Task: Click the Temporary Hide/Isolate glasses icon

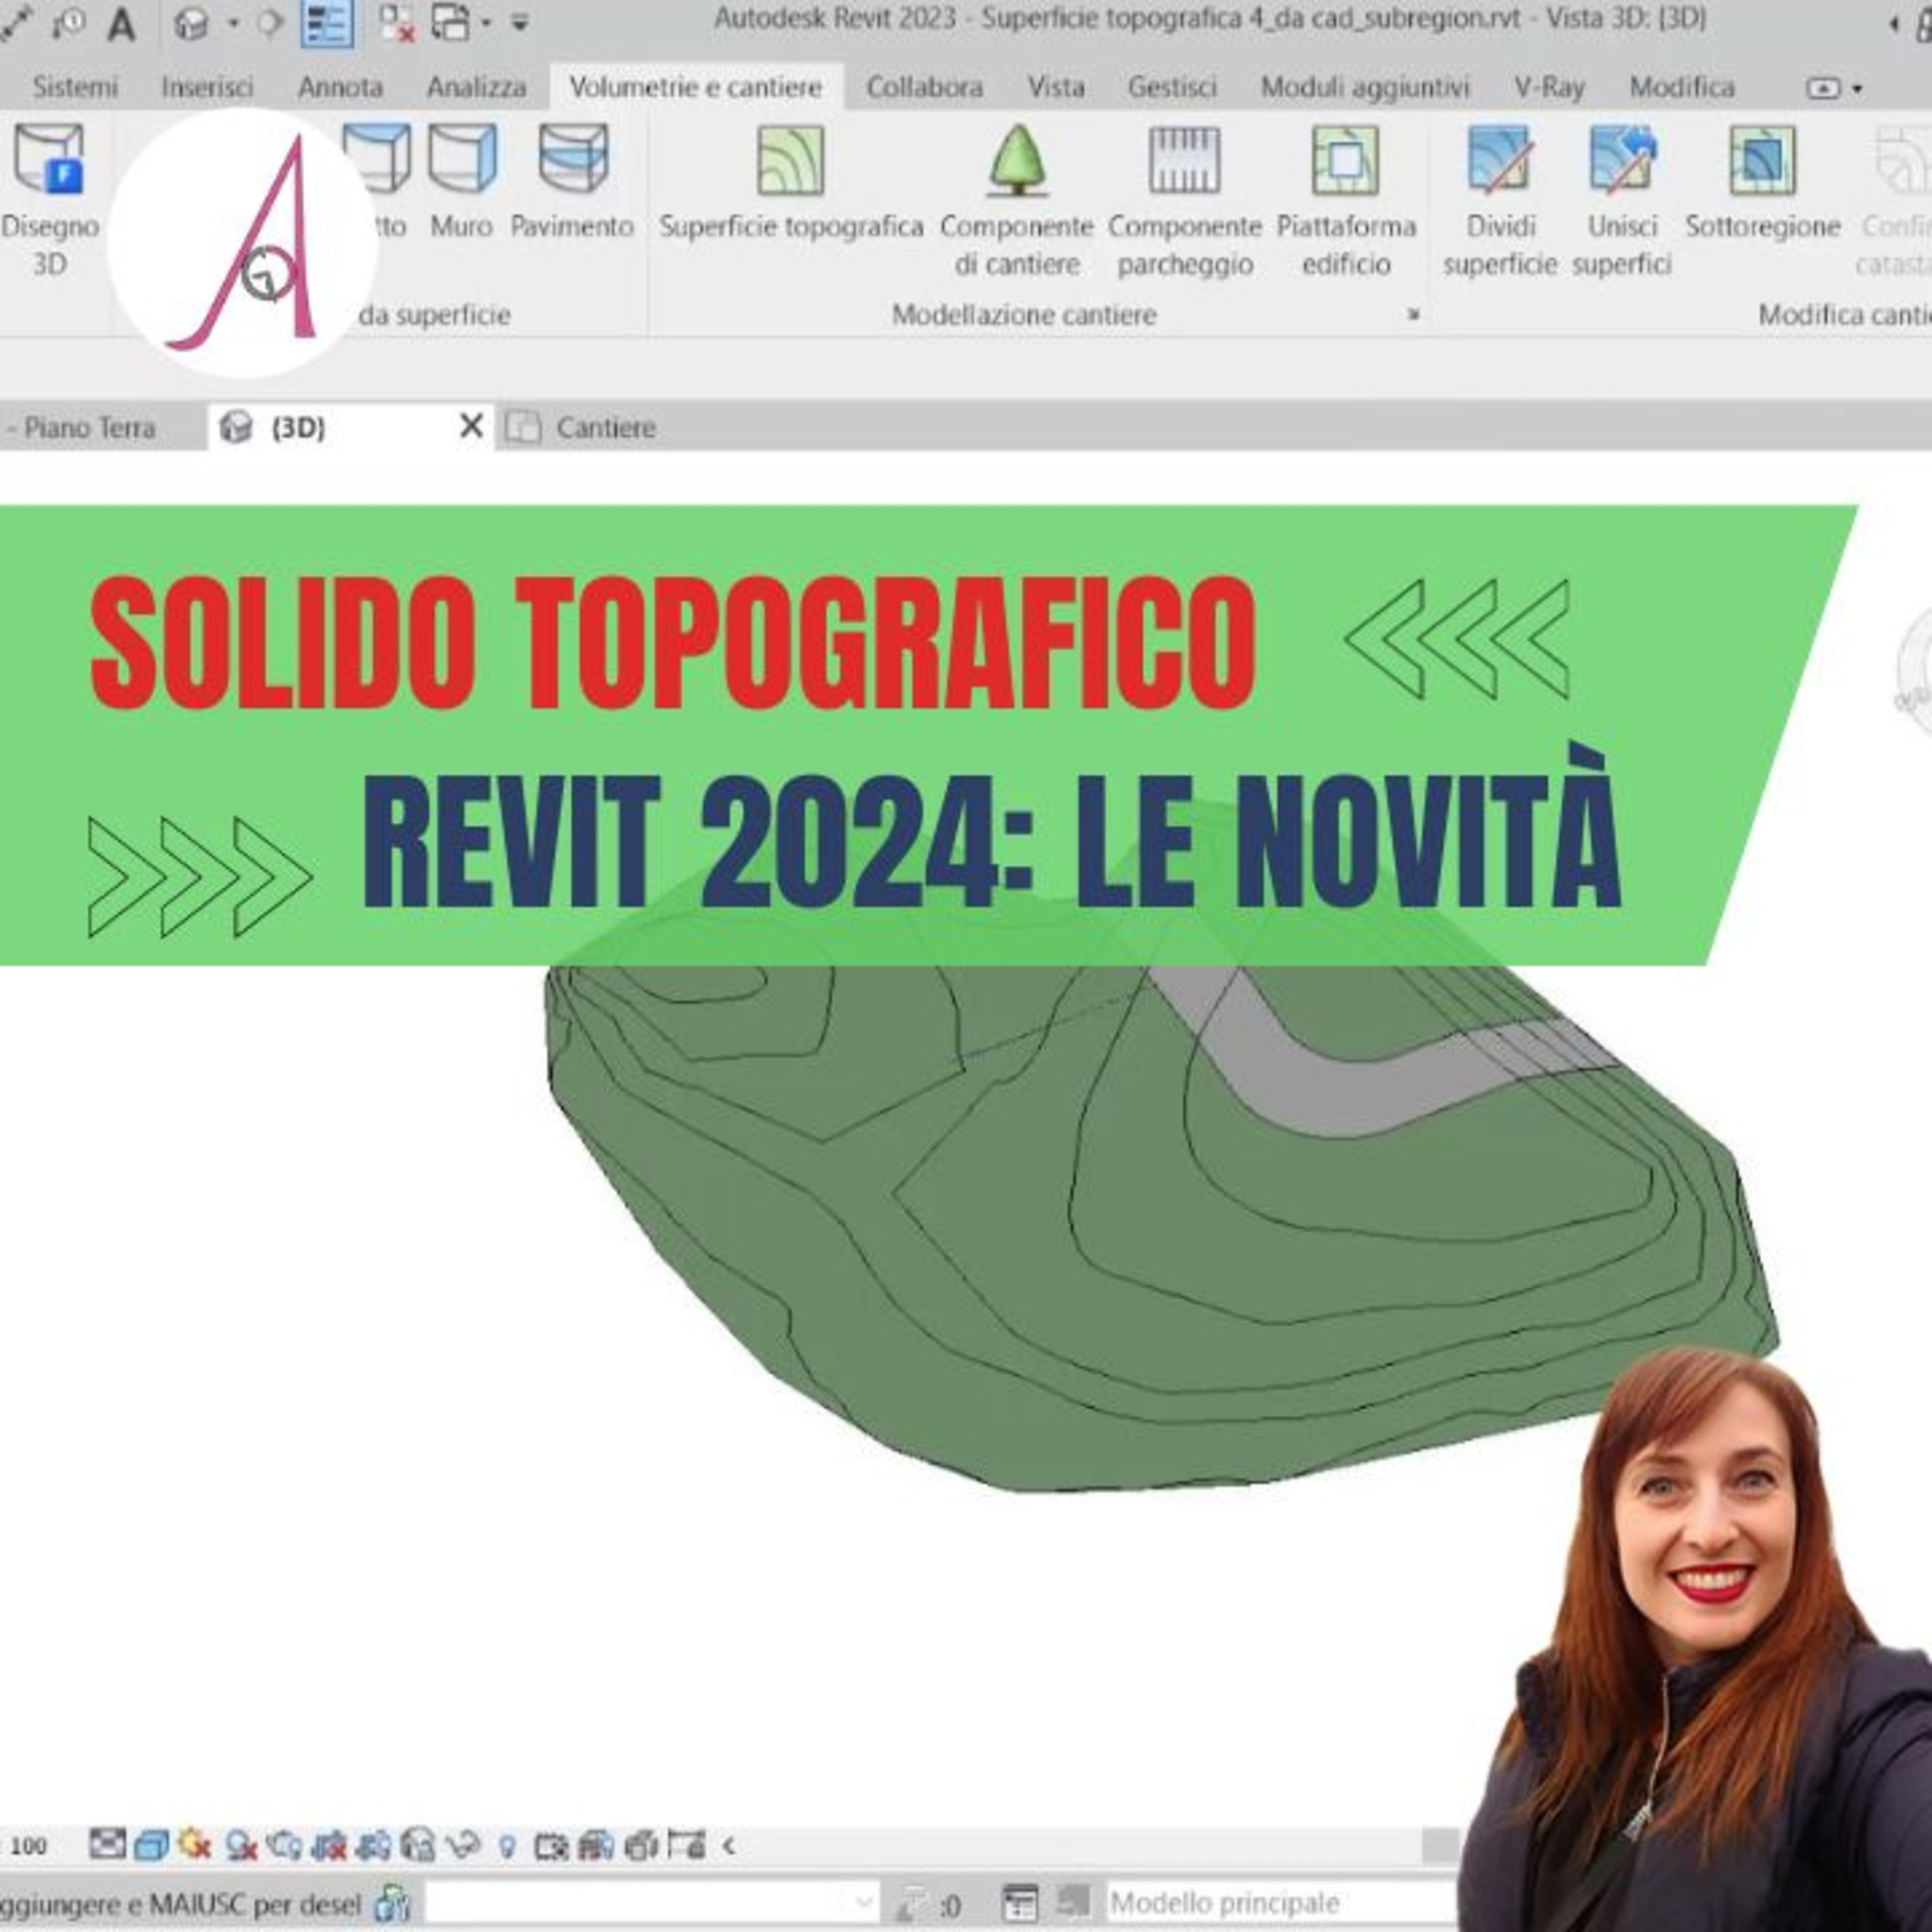Action: click(463, 1844)
